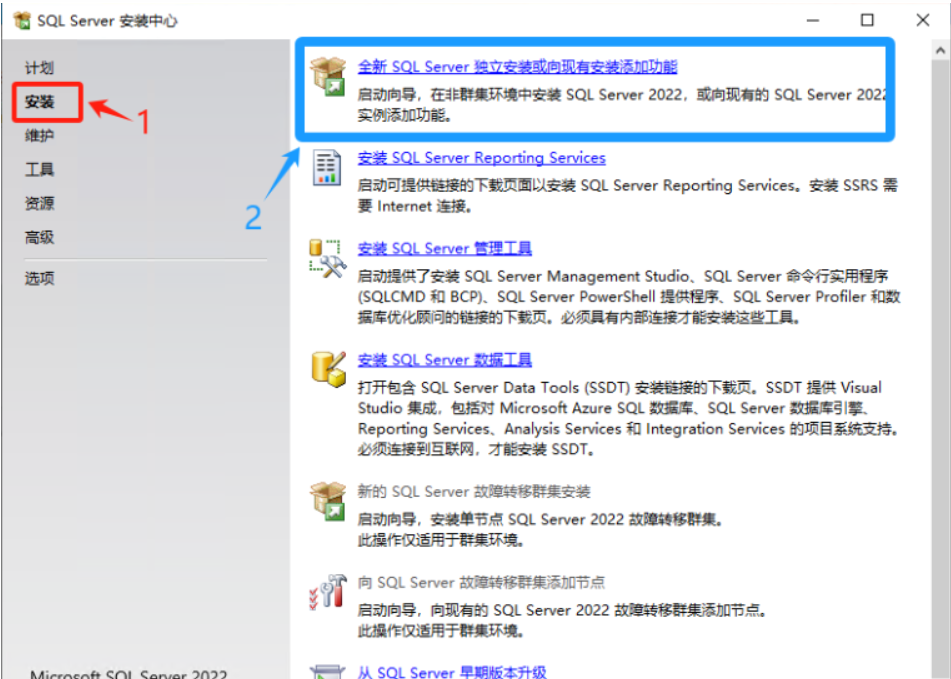Image resolution: width=951 pixels, height=679 pixels.
Task: Click the SQL Server data tools icon
Action: (x=328, y=369)
